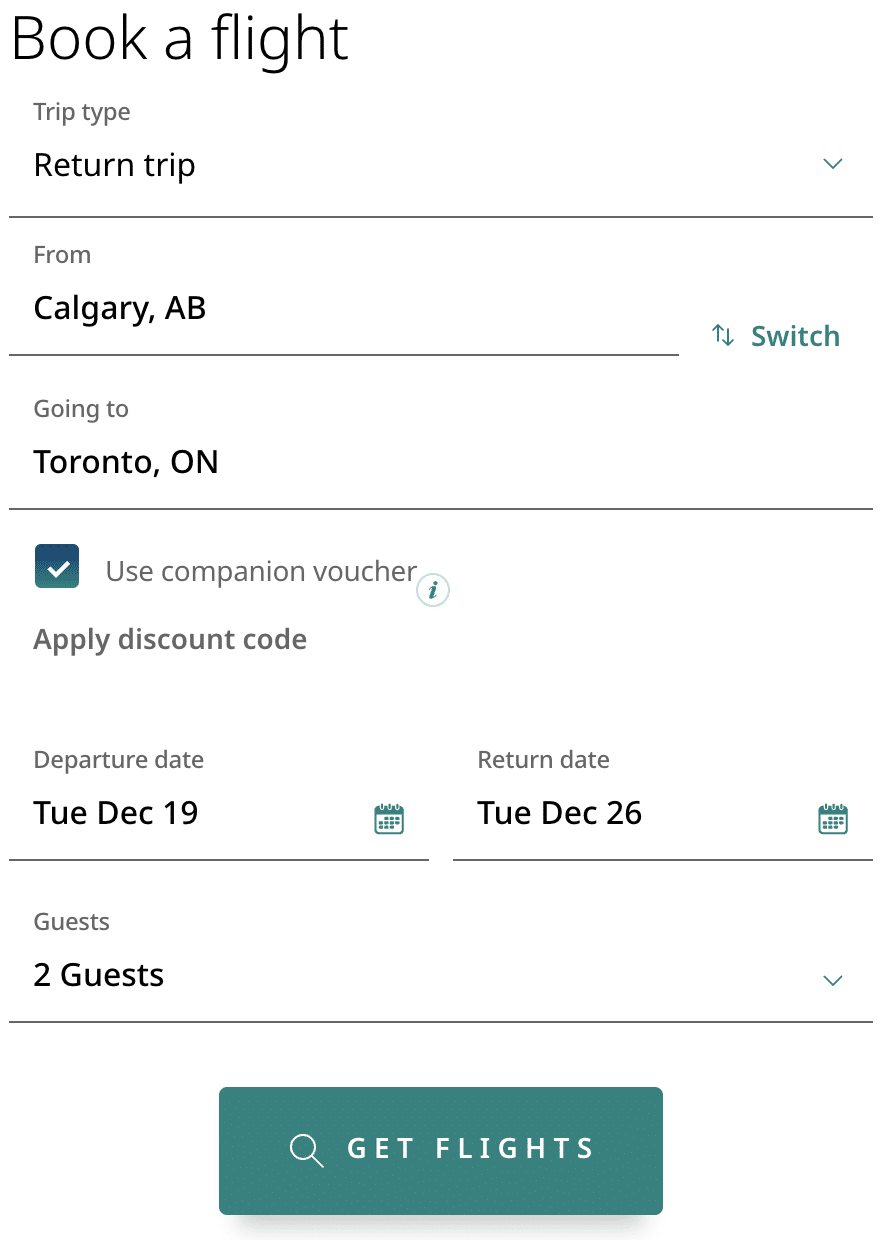Open the companion voucher info icon
Screen dimensions: 884x1240
[x=433, y=591]
